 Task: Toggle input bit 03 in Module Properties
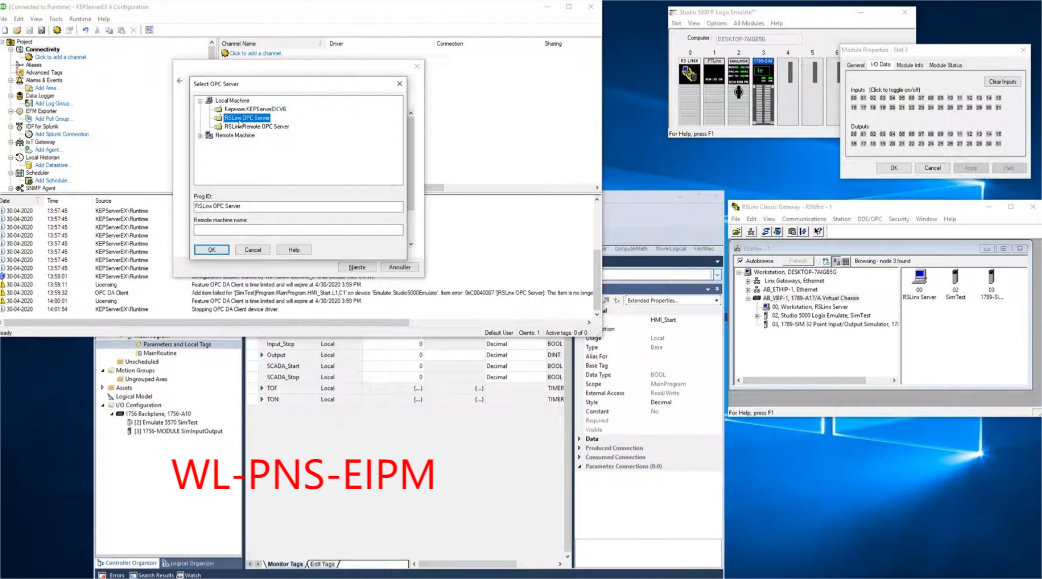click(x=883, y=98)
